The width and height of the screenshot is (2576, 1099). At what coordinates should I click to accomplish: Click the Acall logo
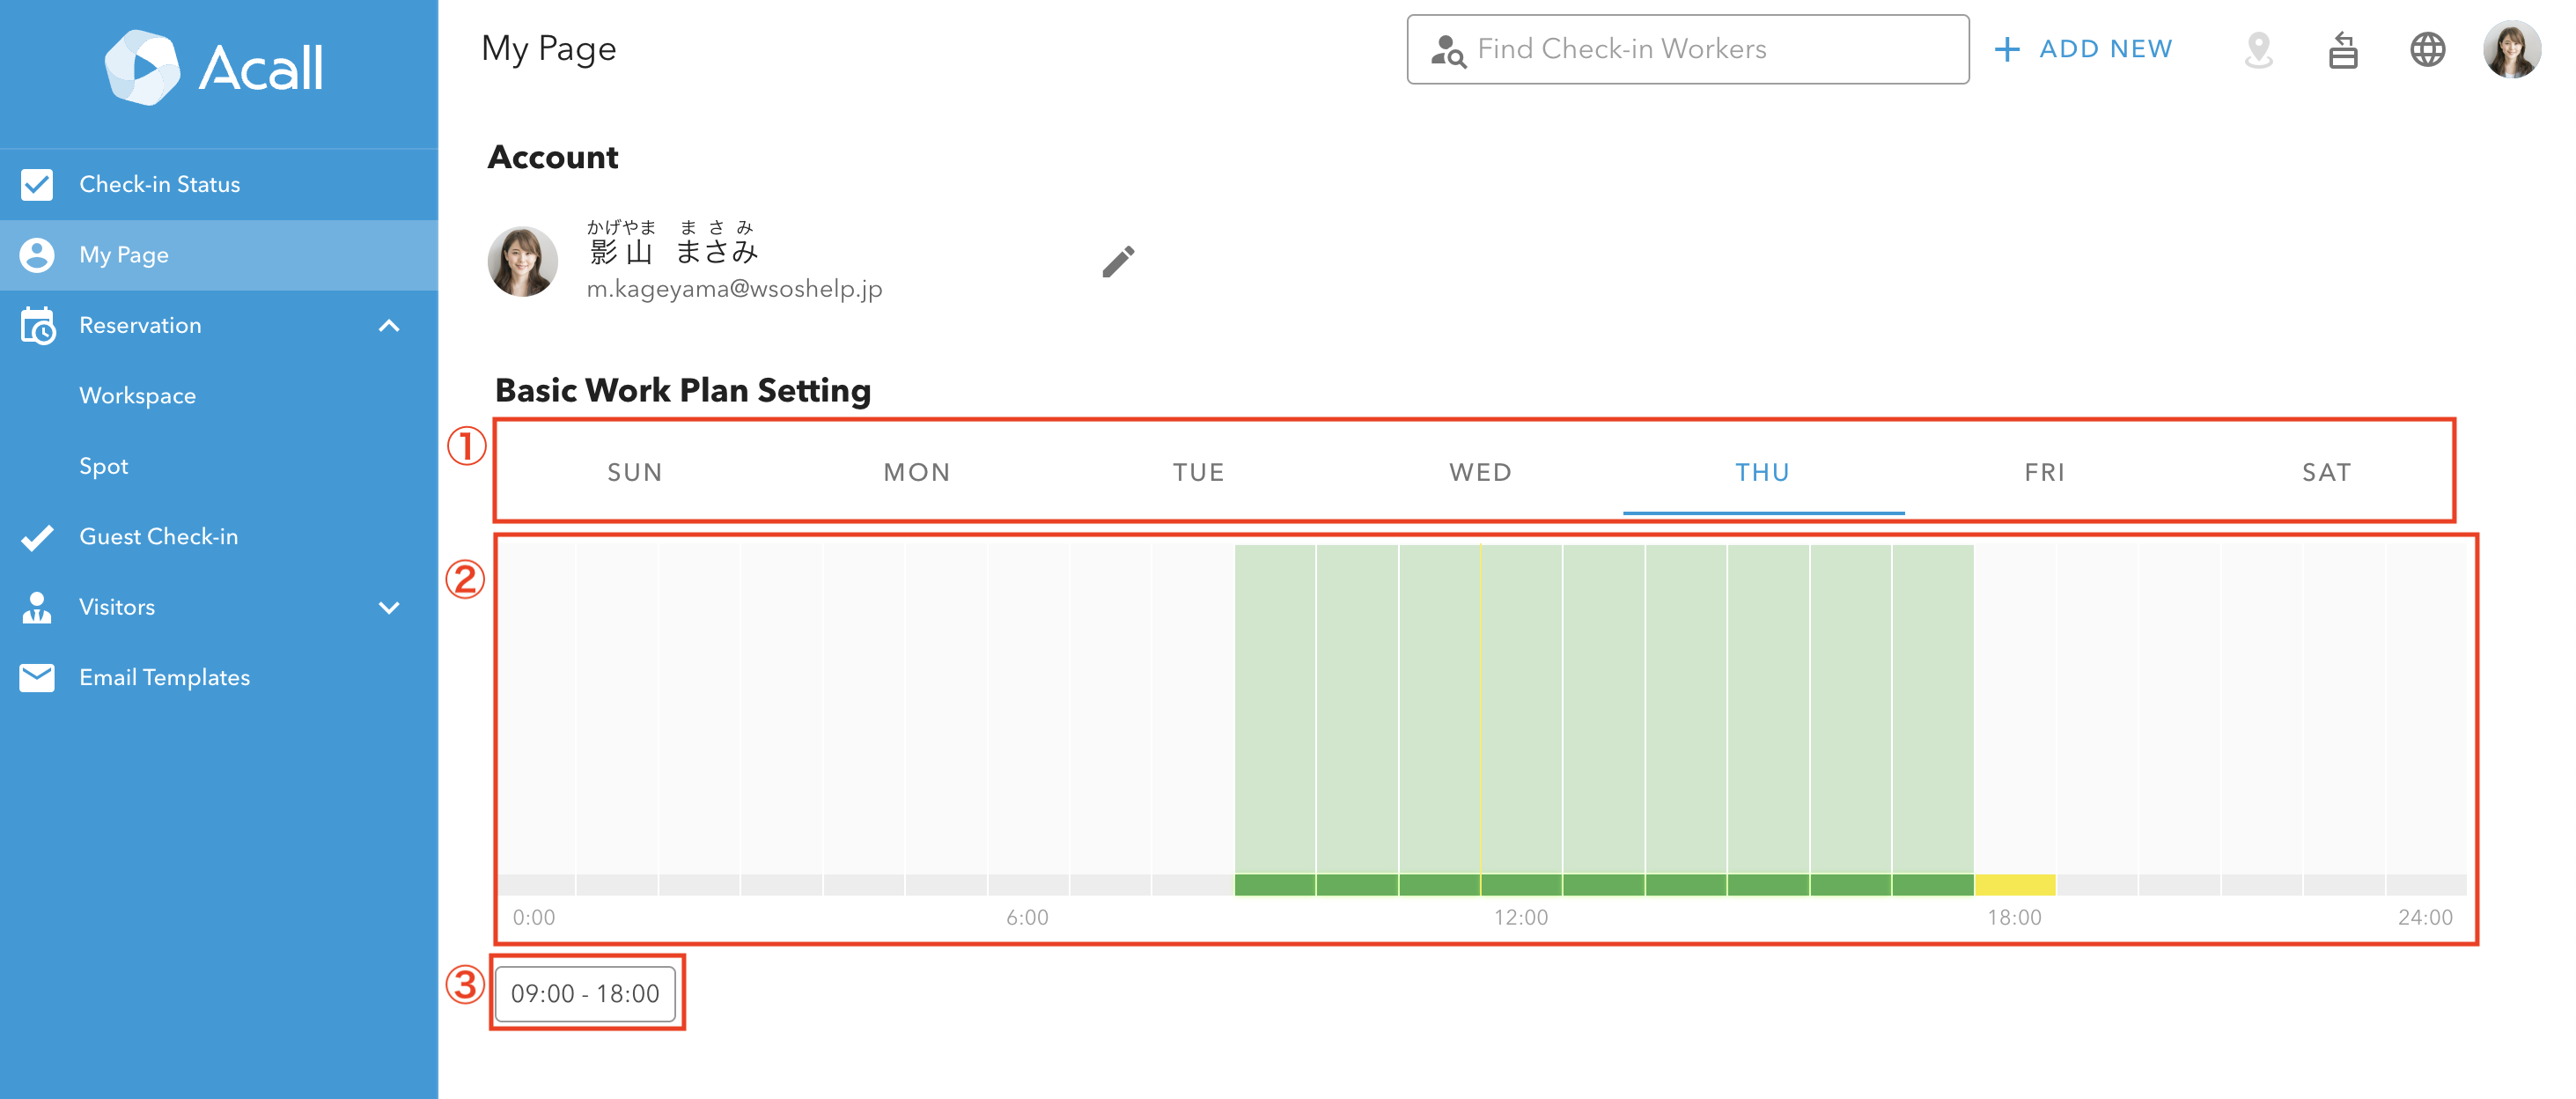tap(215, 68)
